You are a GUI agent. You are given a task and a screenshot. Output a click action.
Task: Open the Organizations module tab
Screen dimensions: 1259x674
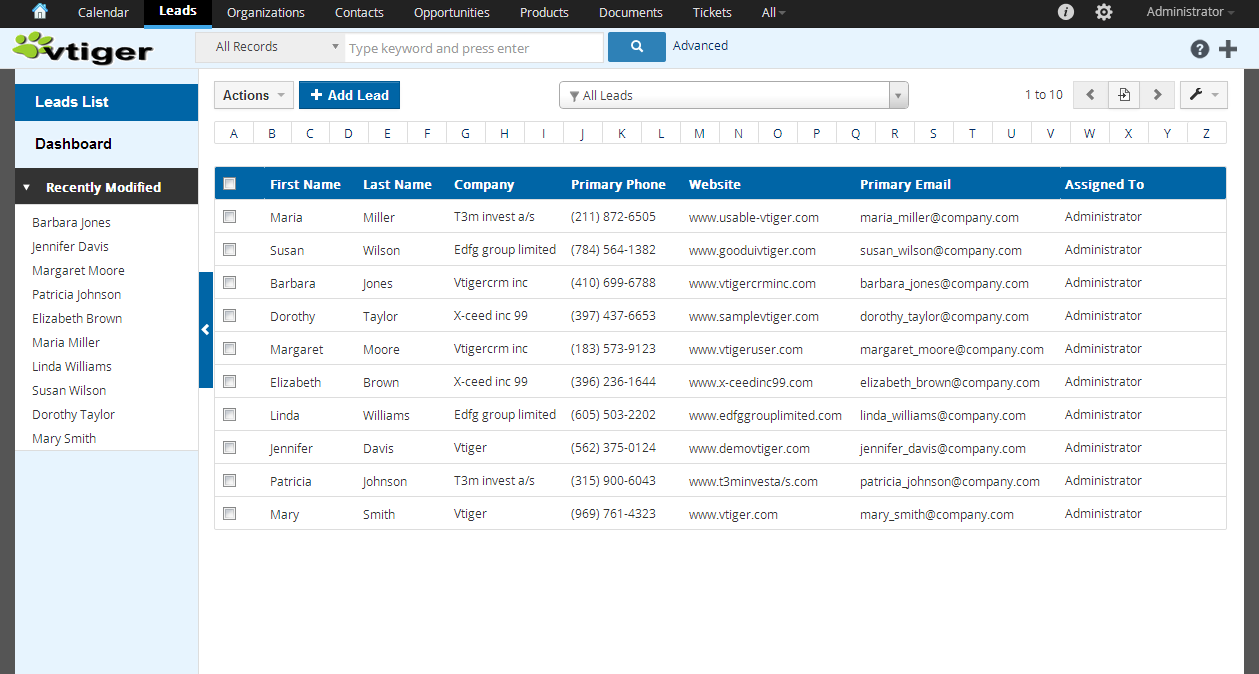tap(266, 13)
